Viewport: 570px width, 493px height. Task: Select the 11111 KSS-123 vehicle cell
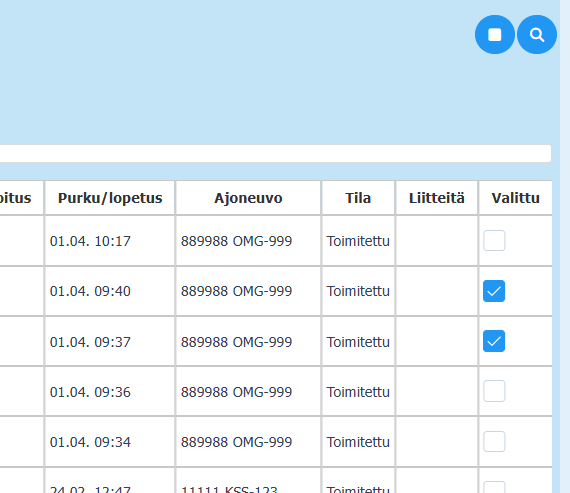click(248, 481)
